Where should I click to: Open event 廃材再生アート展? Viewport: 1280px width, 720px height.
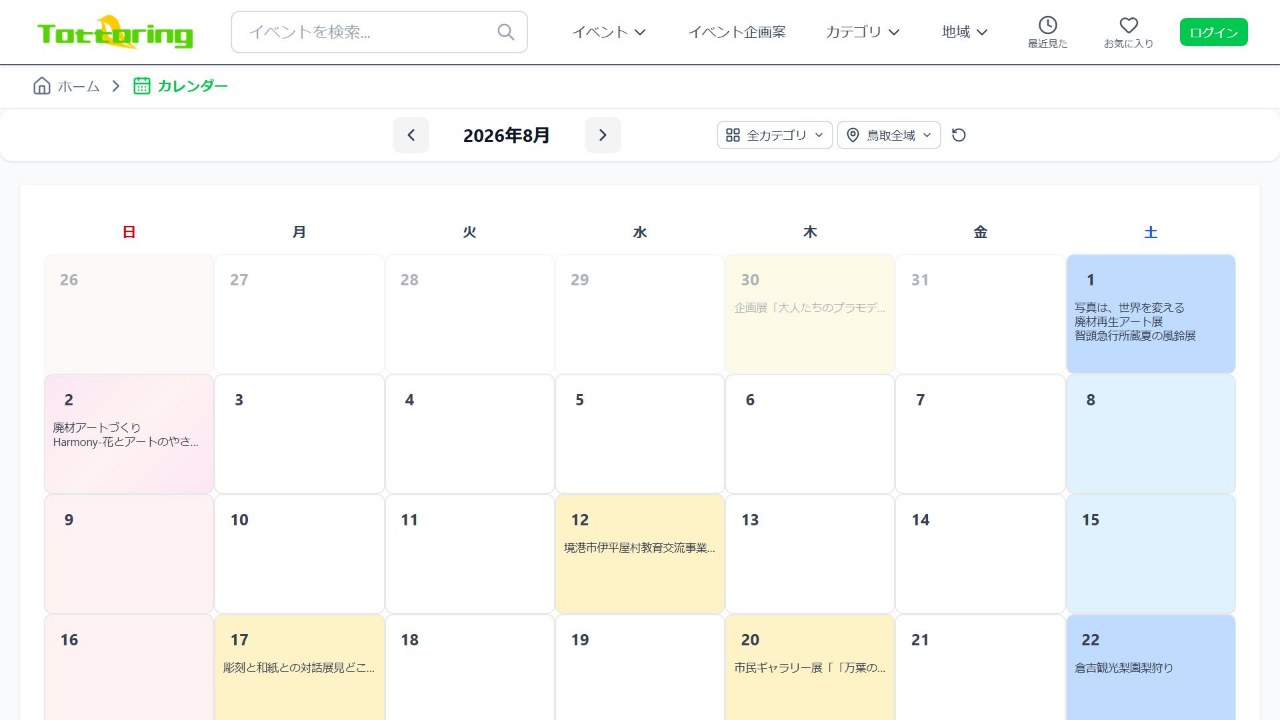(1118, 322)
